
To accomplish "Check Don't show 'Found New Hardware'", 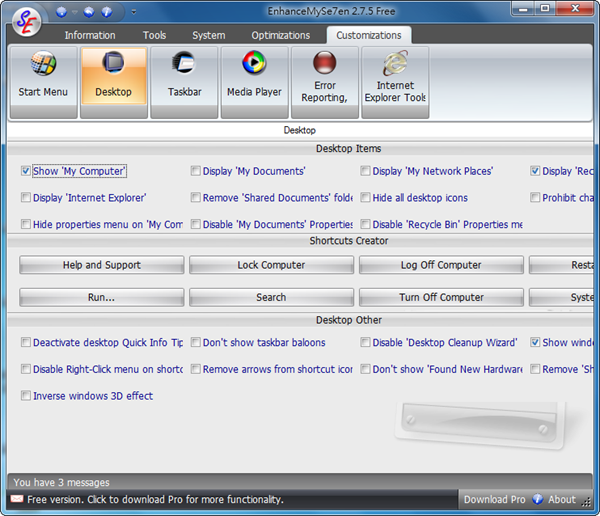I will click(x=365, y=369).
